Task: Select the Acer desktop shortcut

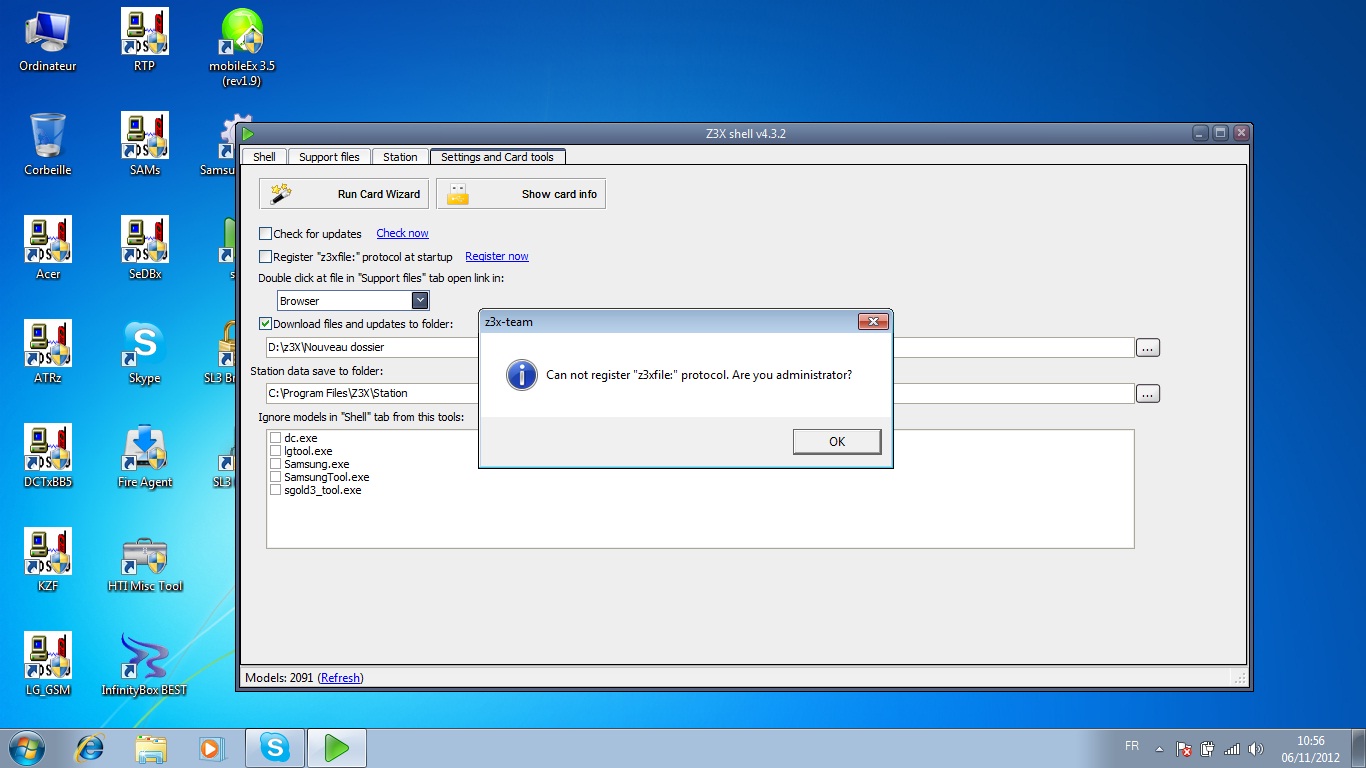Action: (47, 248)
